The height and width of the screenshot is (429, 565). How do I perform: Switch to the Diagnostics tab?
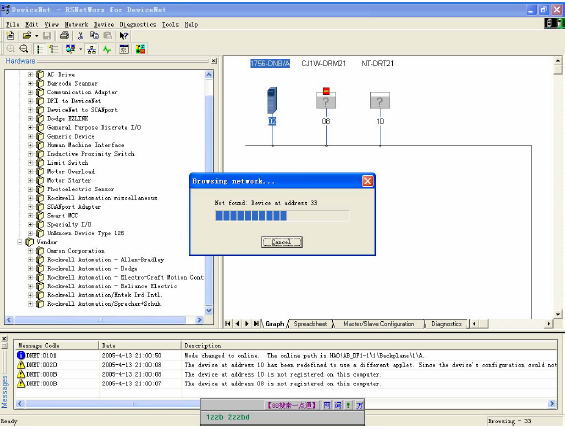(446, 324)
